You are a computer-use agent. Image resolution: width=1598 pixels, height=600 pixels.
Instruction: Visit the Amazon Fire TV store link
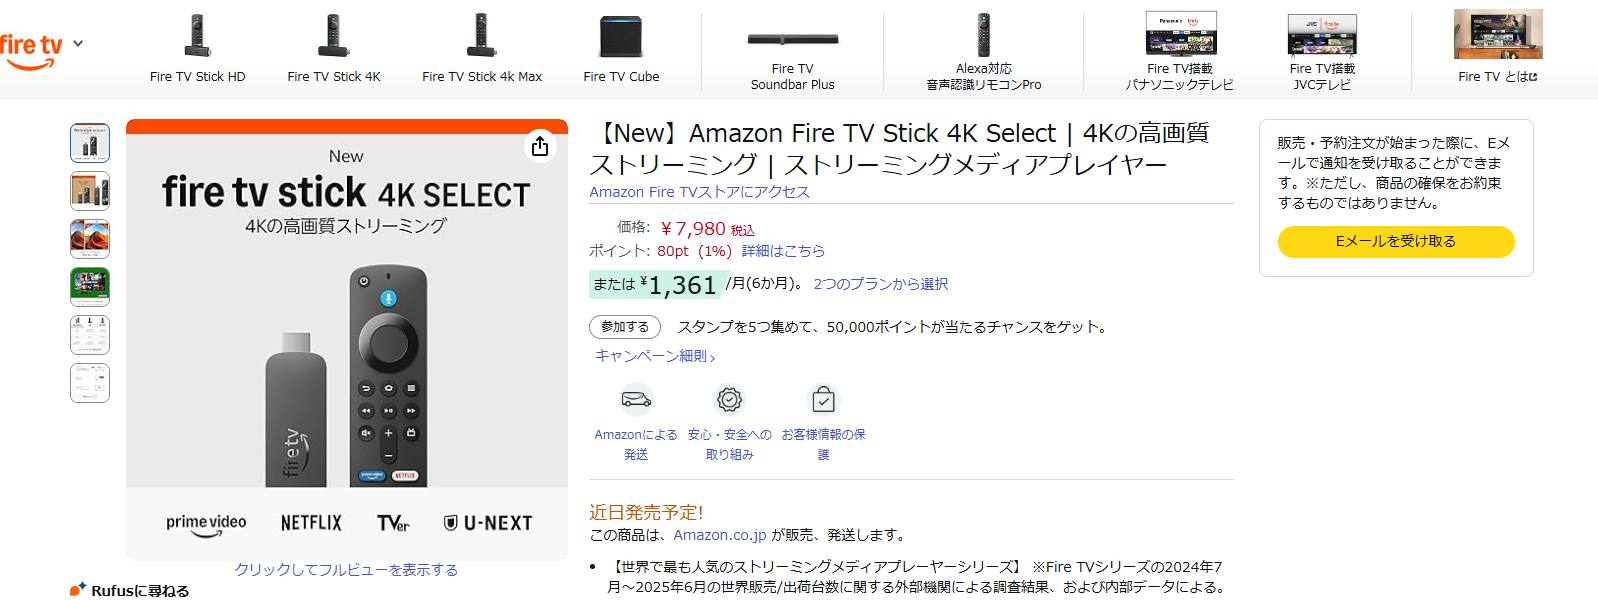[x=699, y=192]
